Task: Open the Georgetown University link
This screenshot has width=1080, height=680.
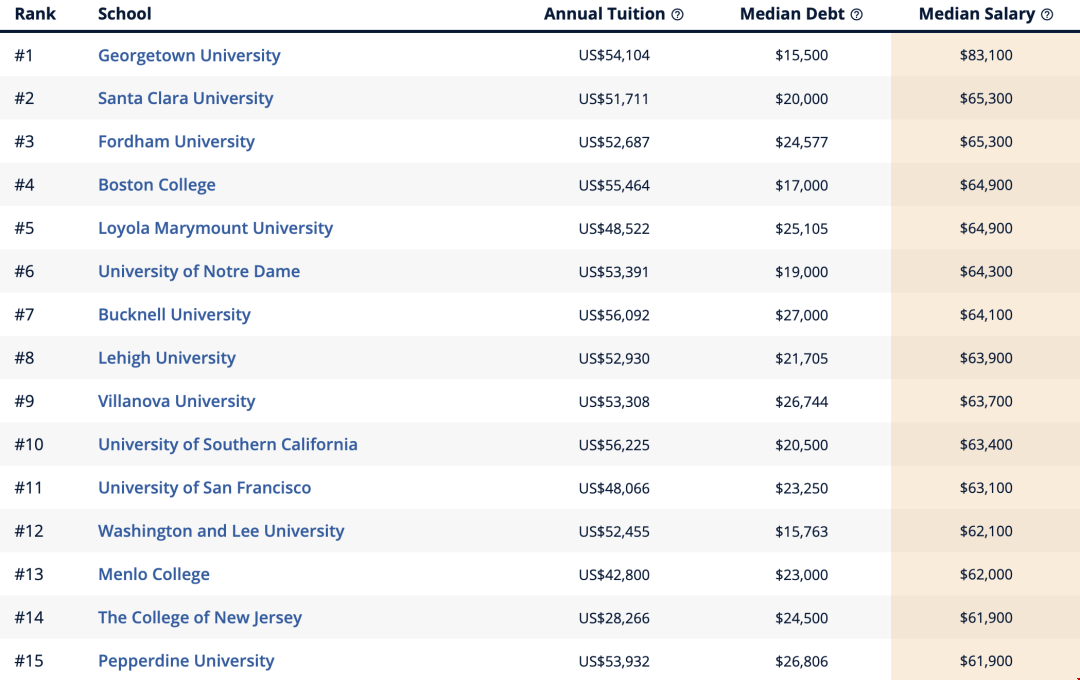Action: point(189,55)
